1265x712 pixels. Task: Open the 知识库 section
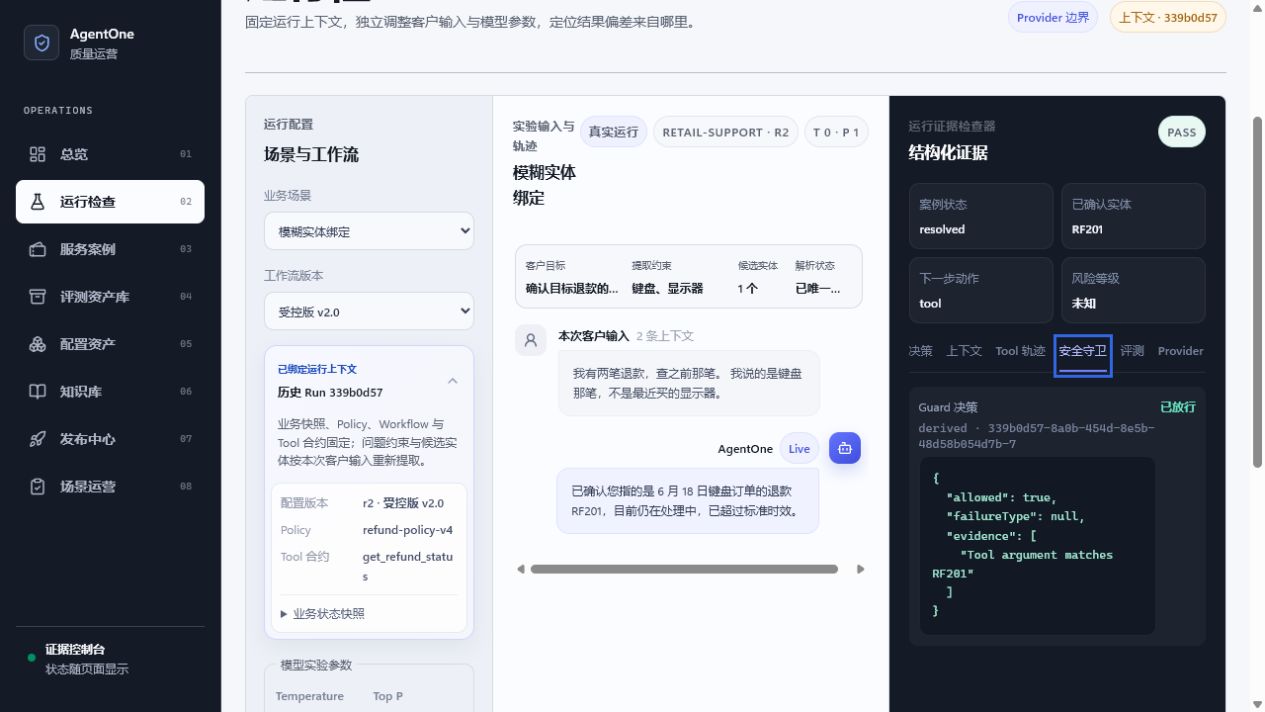110,391
